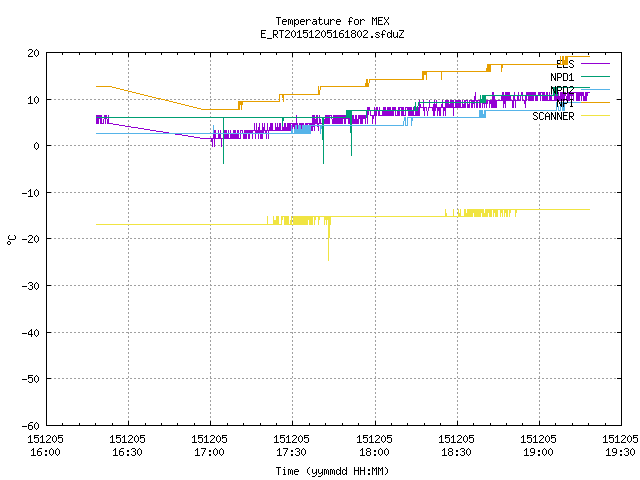Click the y-axis tick label "-10"

31,193
